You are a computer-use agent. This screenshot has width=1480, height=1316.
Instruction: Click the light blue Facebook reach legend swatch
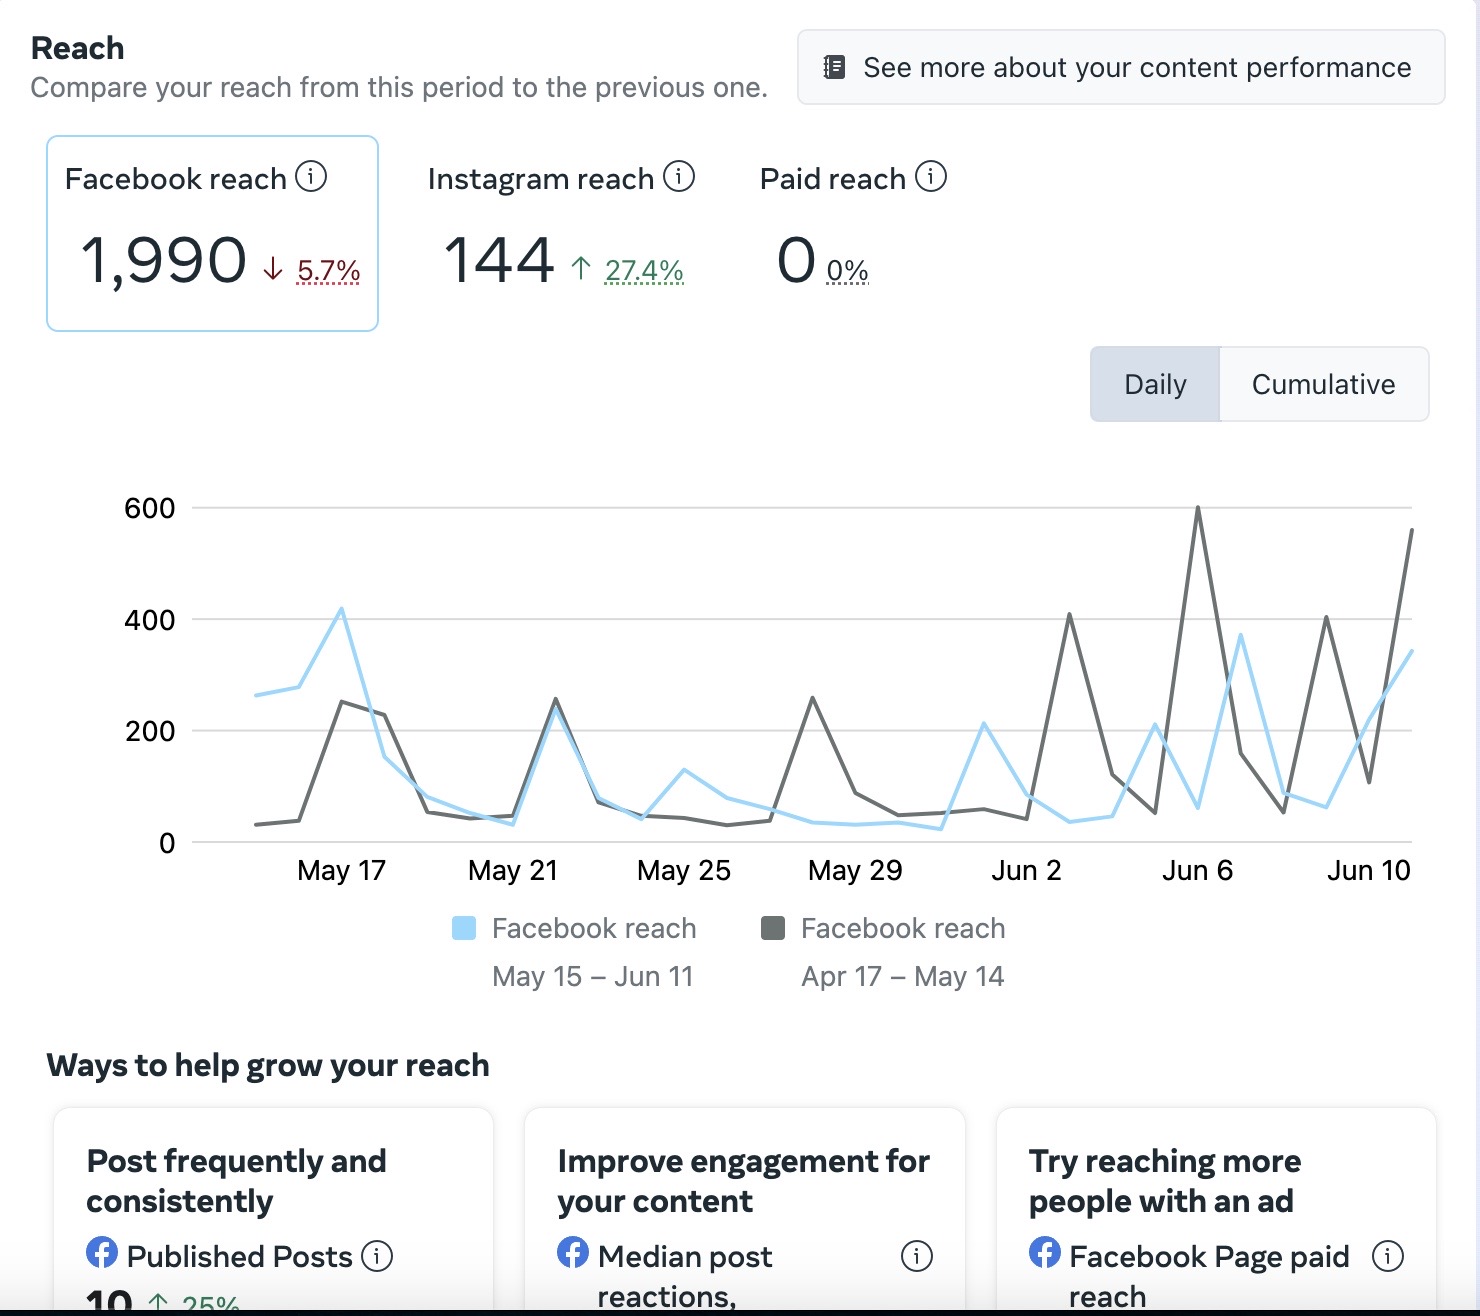(464, 928)
